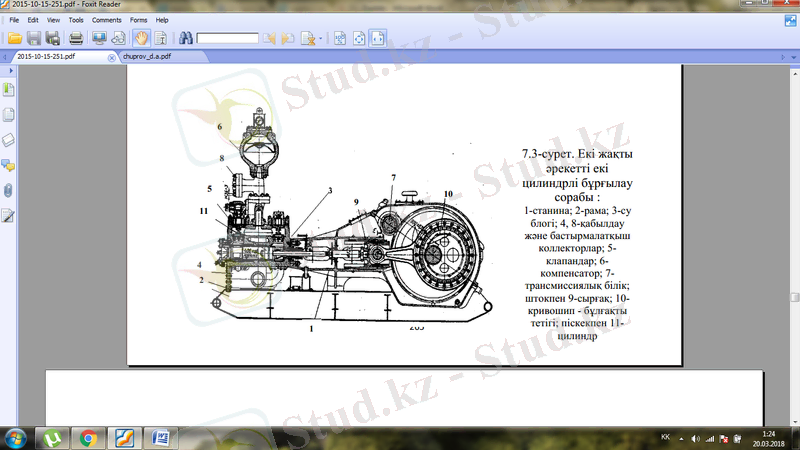Viewport: 800px width, 450px height.
Task: Open the Bookmarks panel in sidebar
Action: click(9, 89)
